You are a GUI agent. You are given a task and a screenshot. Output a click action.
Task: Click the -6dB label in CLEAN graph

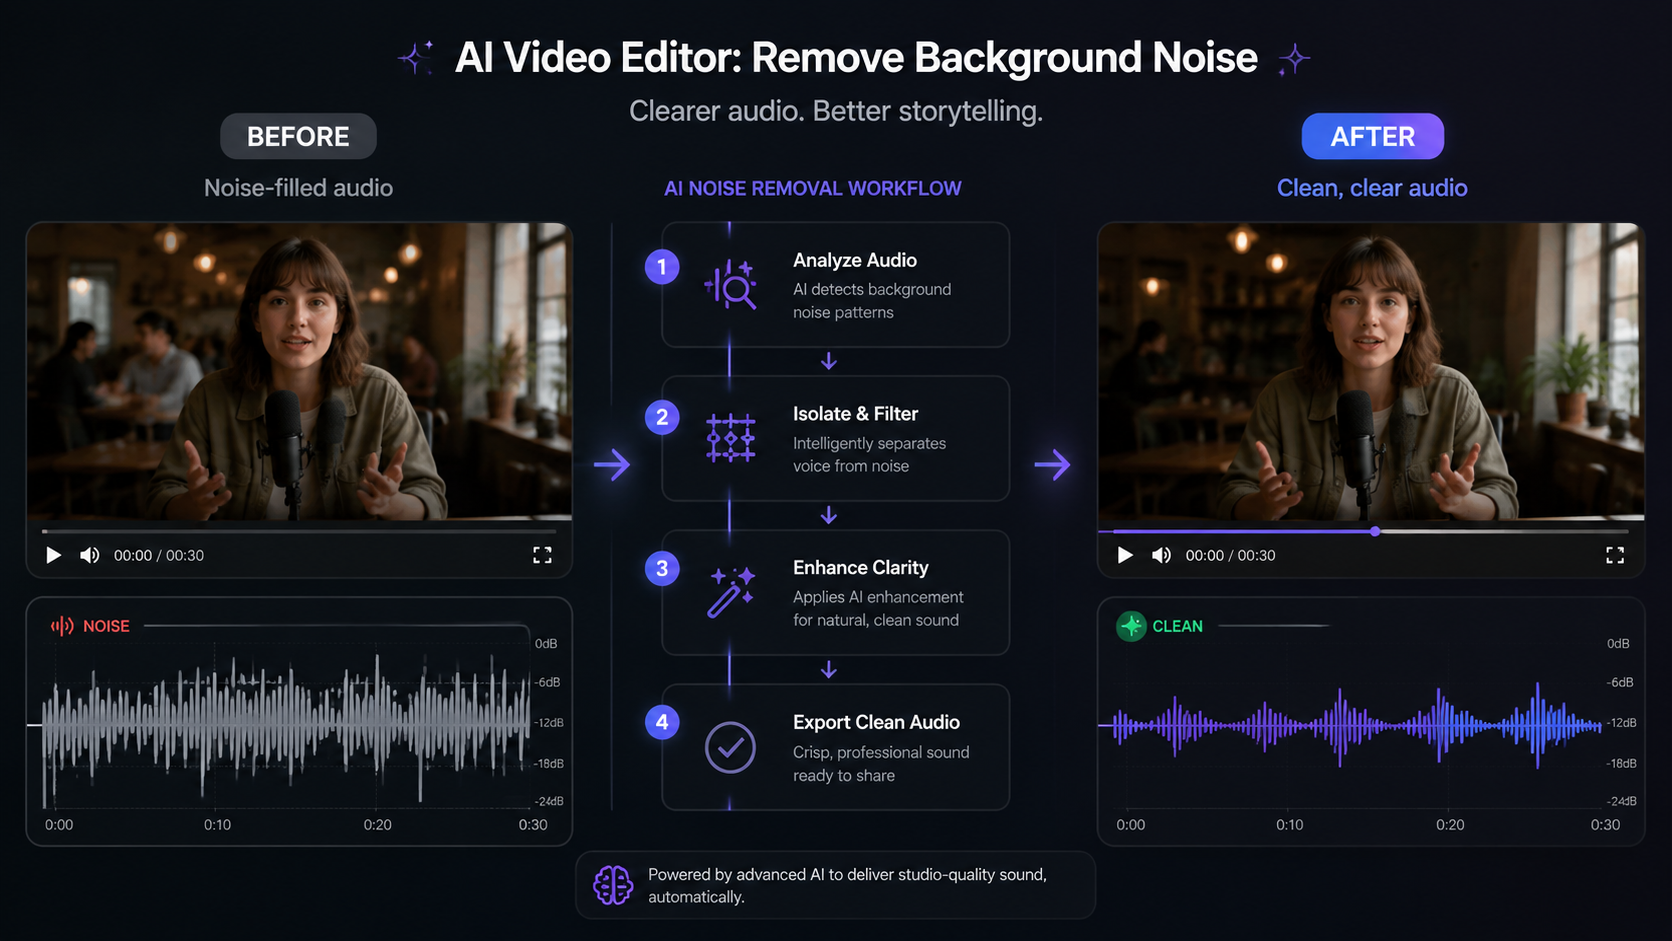tap(1620, 682)
